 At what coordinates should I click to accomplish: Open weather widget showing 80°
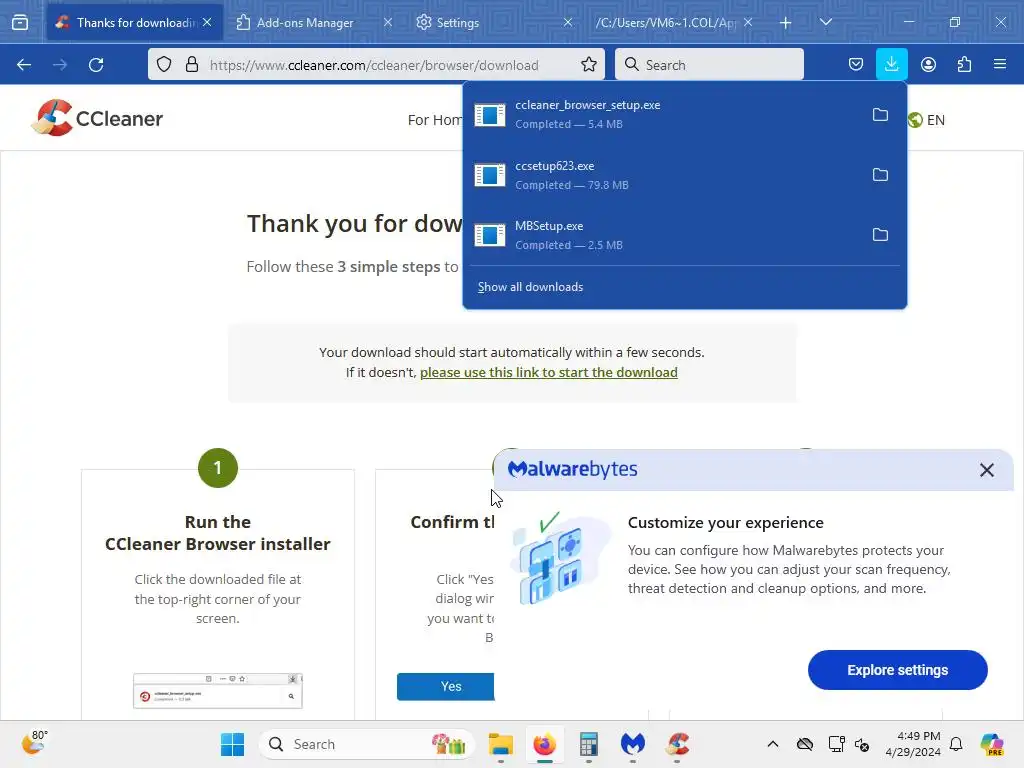pos(35,743)
